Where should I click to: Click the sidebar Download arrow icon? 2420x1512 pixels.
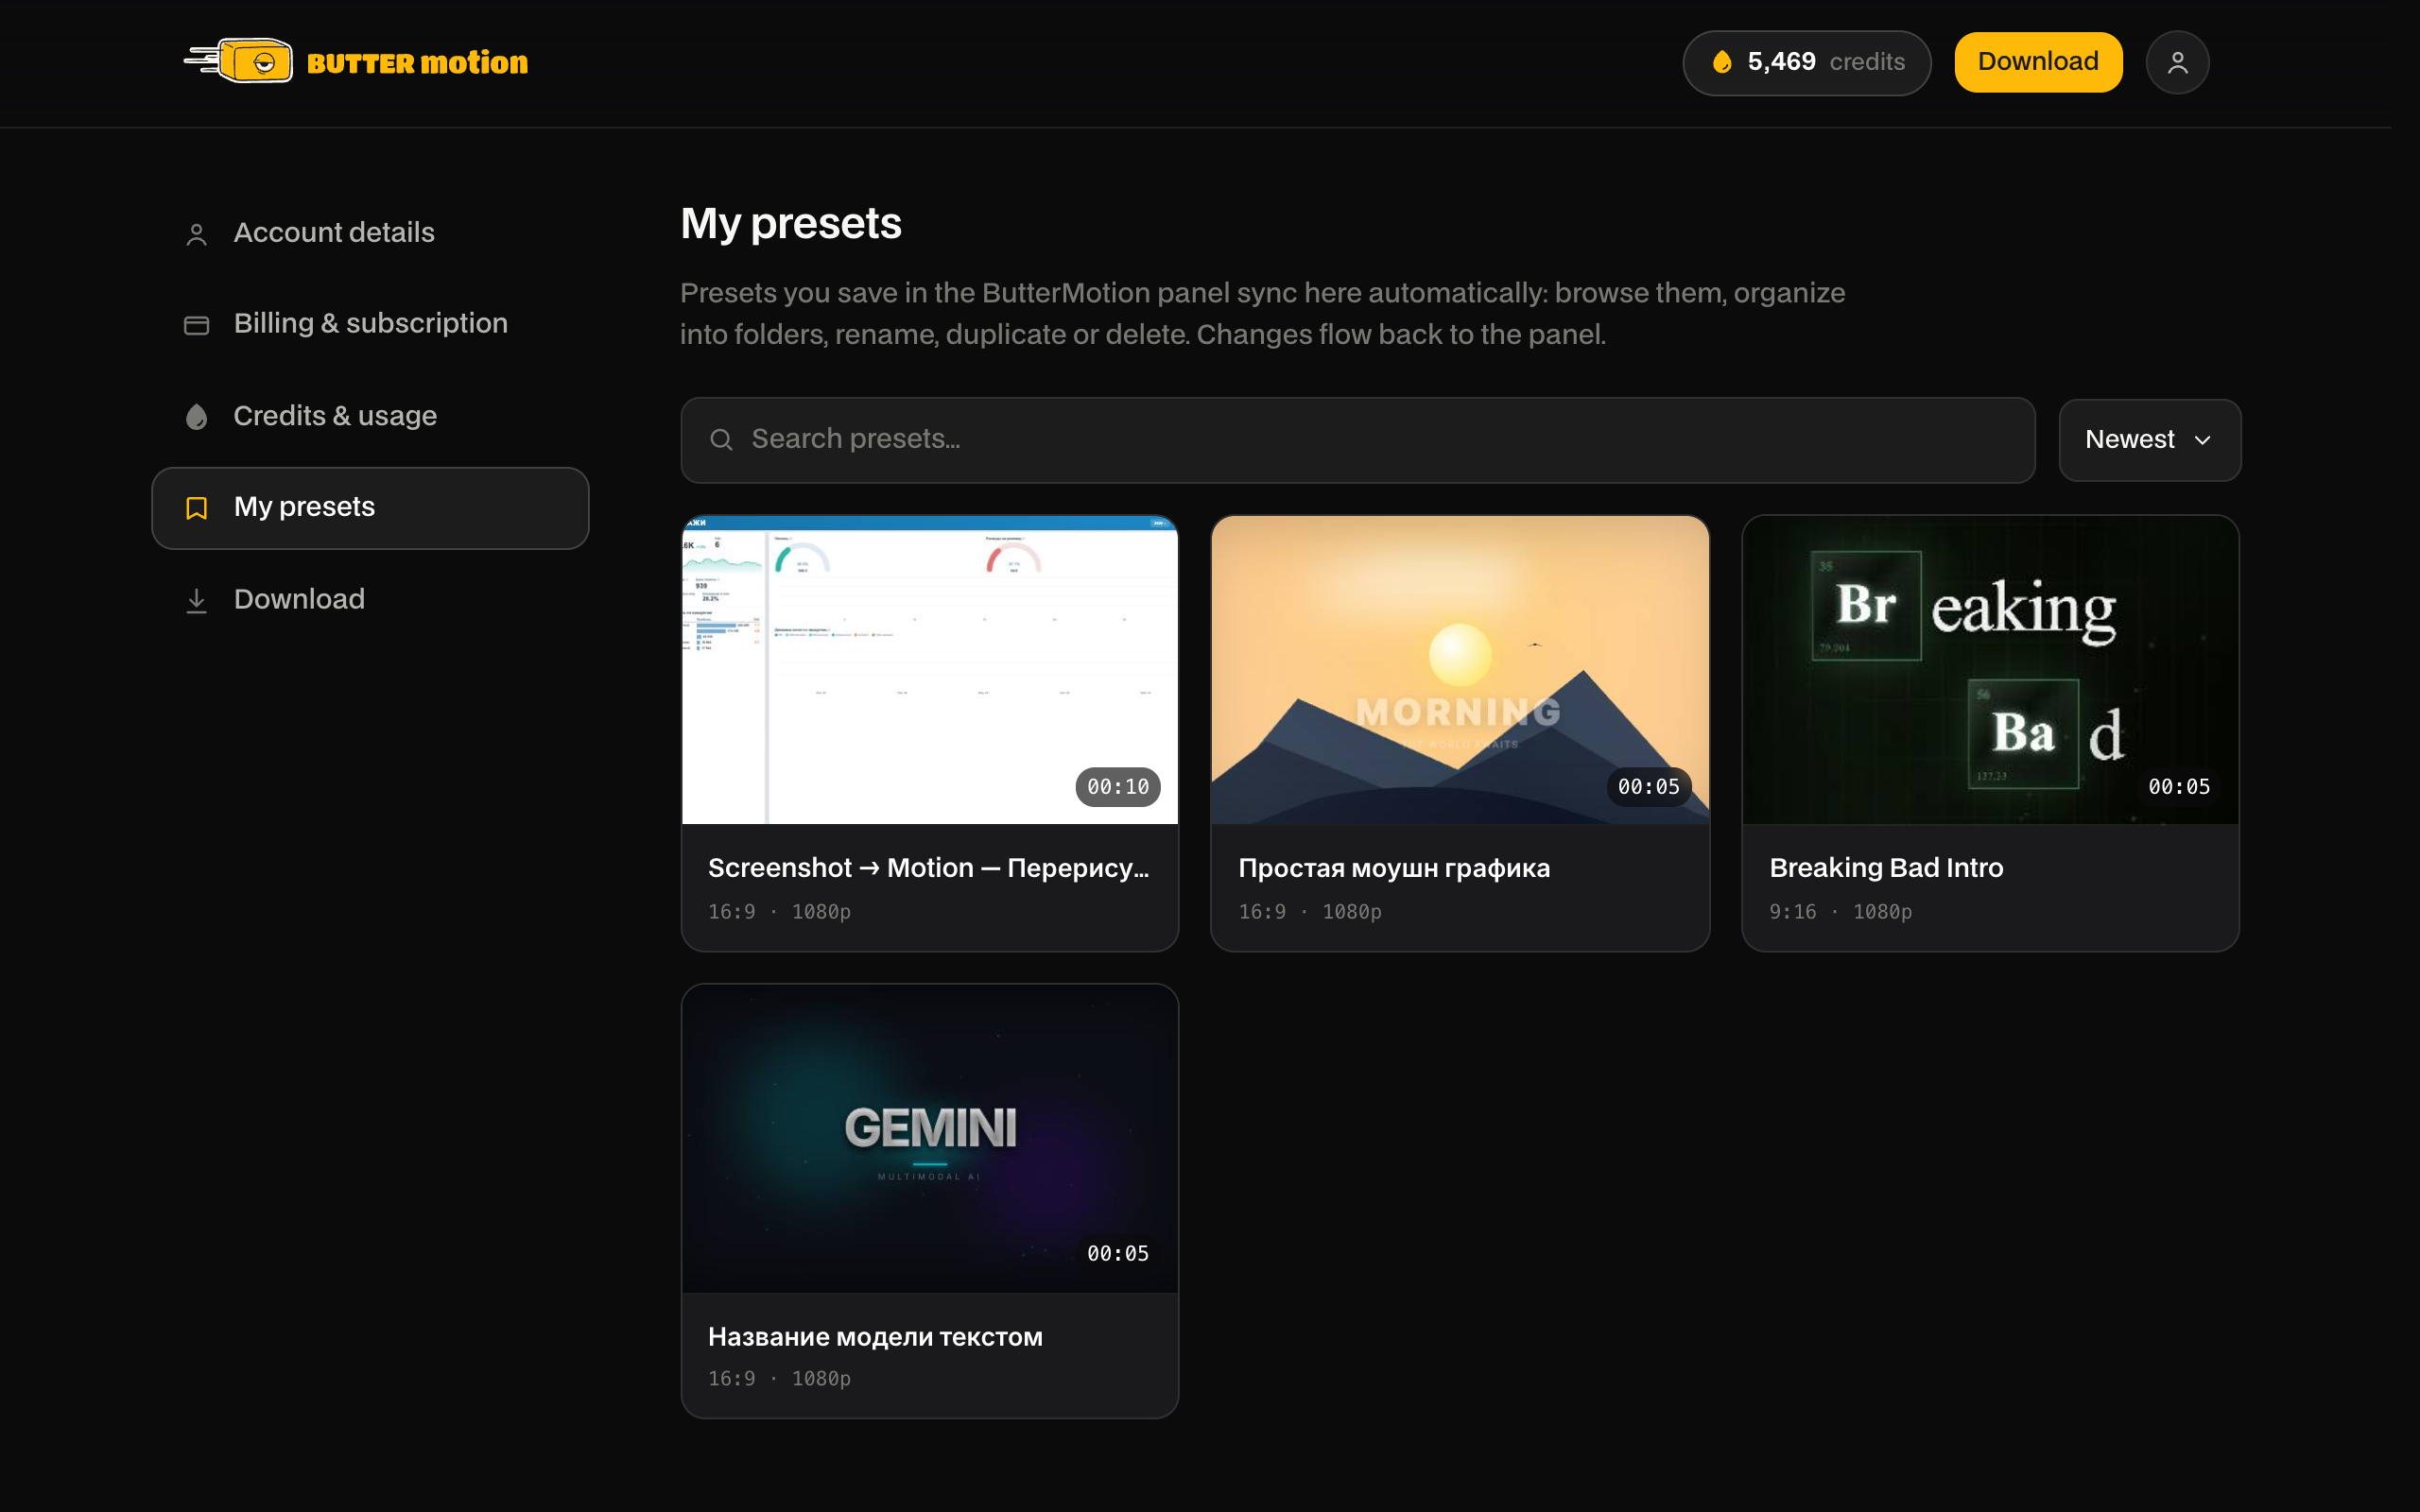[x=197, y=600]
